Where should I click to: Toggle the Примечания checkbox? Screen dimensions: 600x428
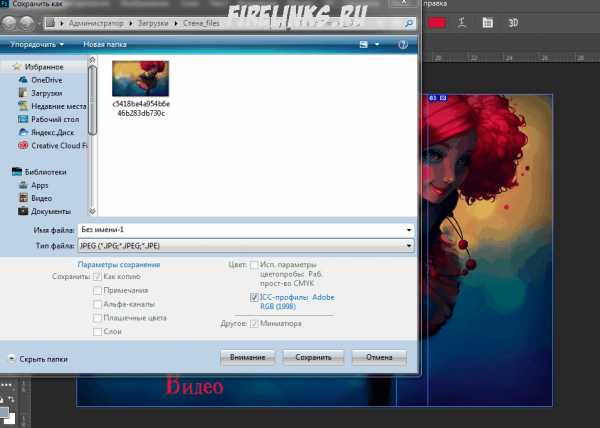(x=97, y=291)
